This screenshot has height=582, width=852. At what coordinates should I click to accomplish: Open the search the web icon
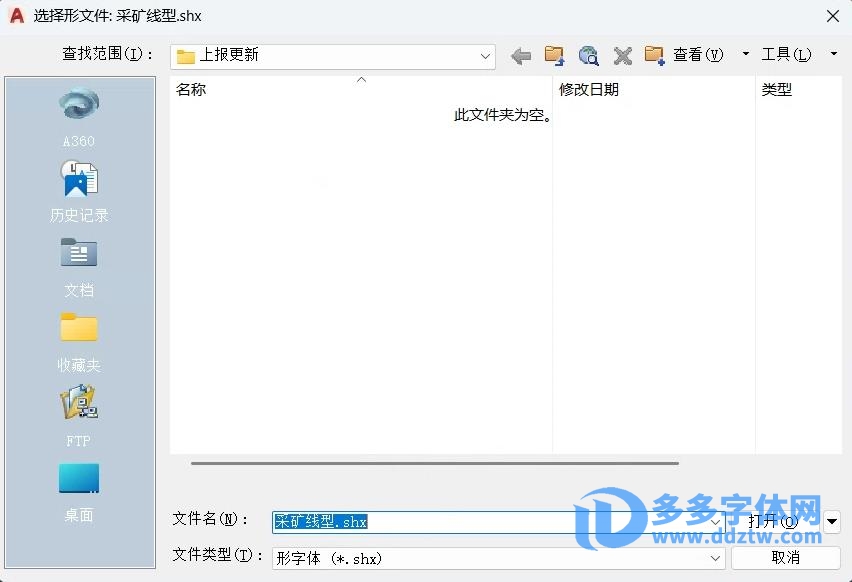(588, 56)
